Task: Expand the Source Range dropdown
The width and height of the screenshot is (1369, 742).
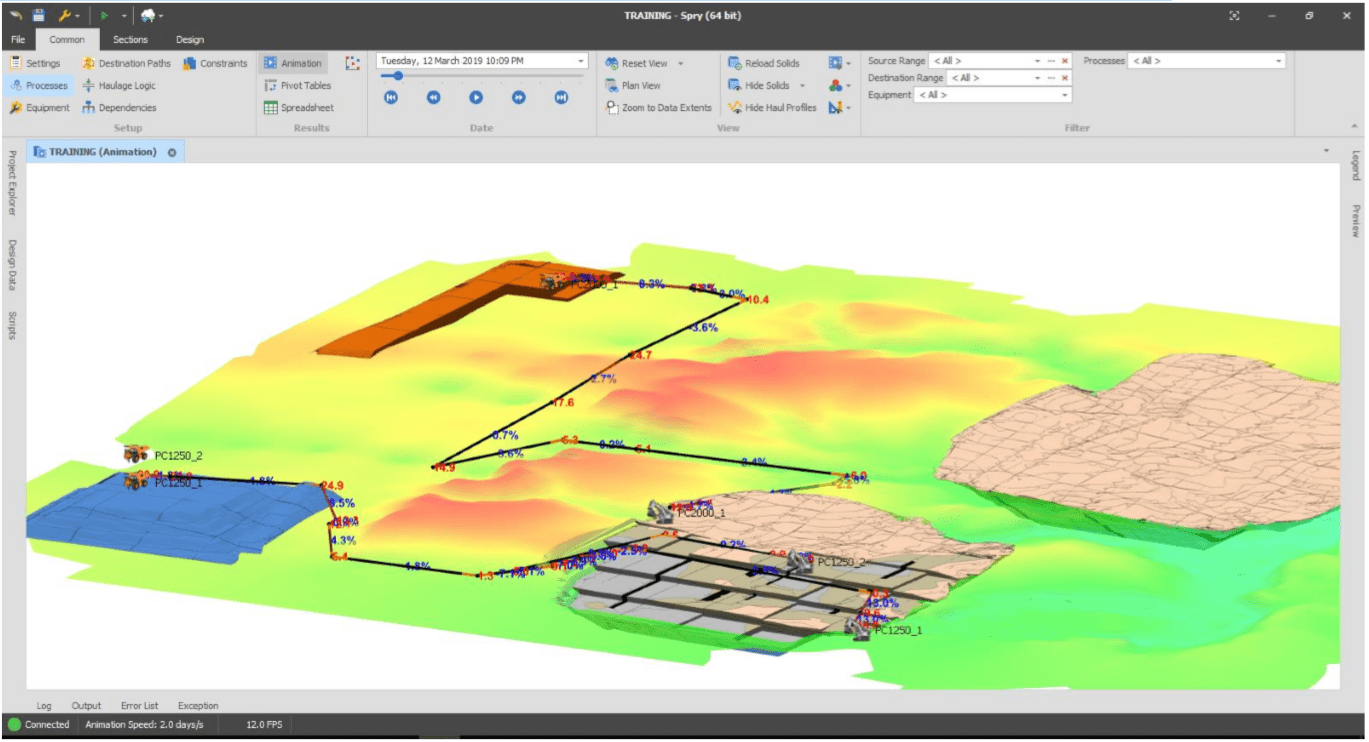Action: [1037, 61]
